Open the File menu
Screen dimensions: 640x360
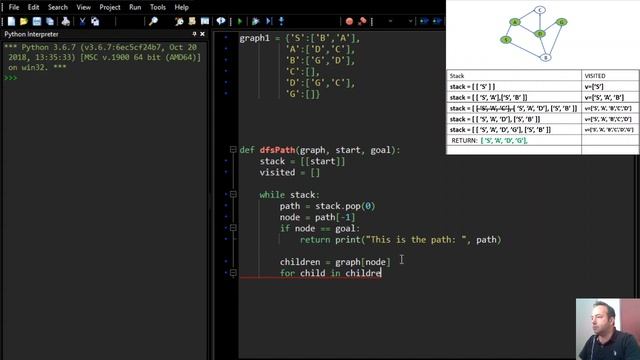click(14, 7)
